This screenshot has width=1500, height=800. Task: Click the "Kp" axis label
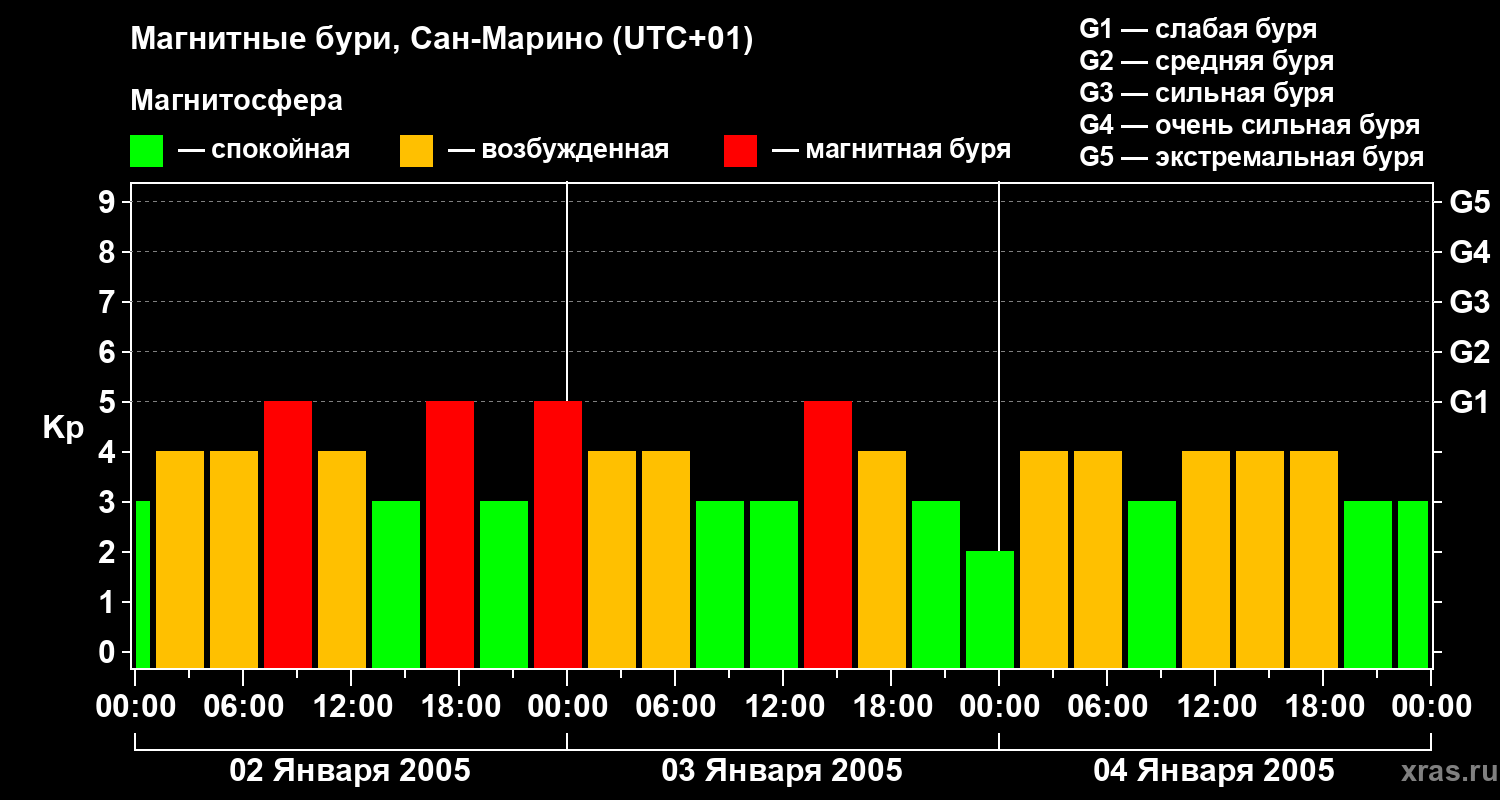(x=63, y=428)
